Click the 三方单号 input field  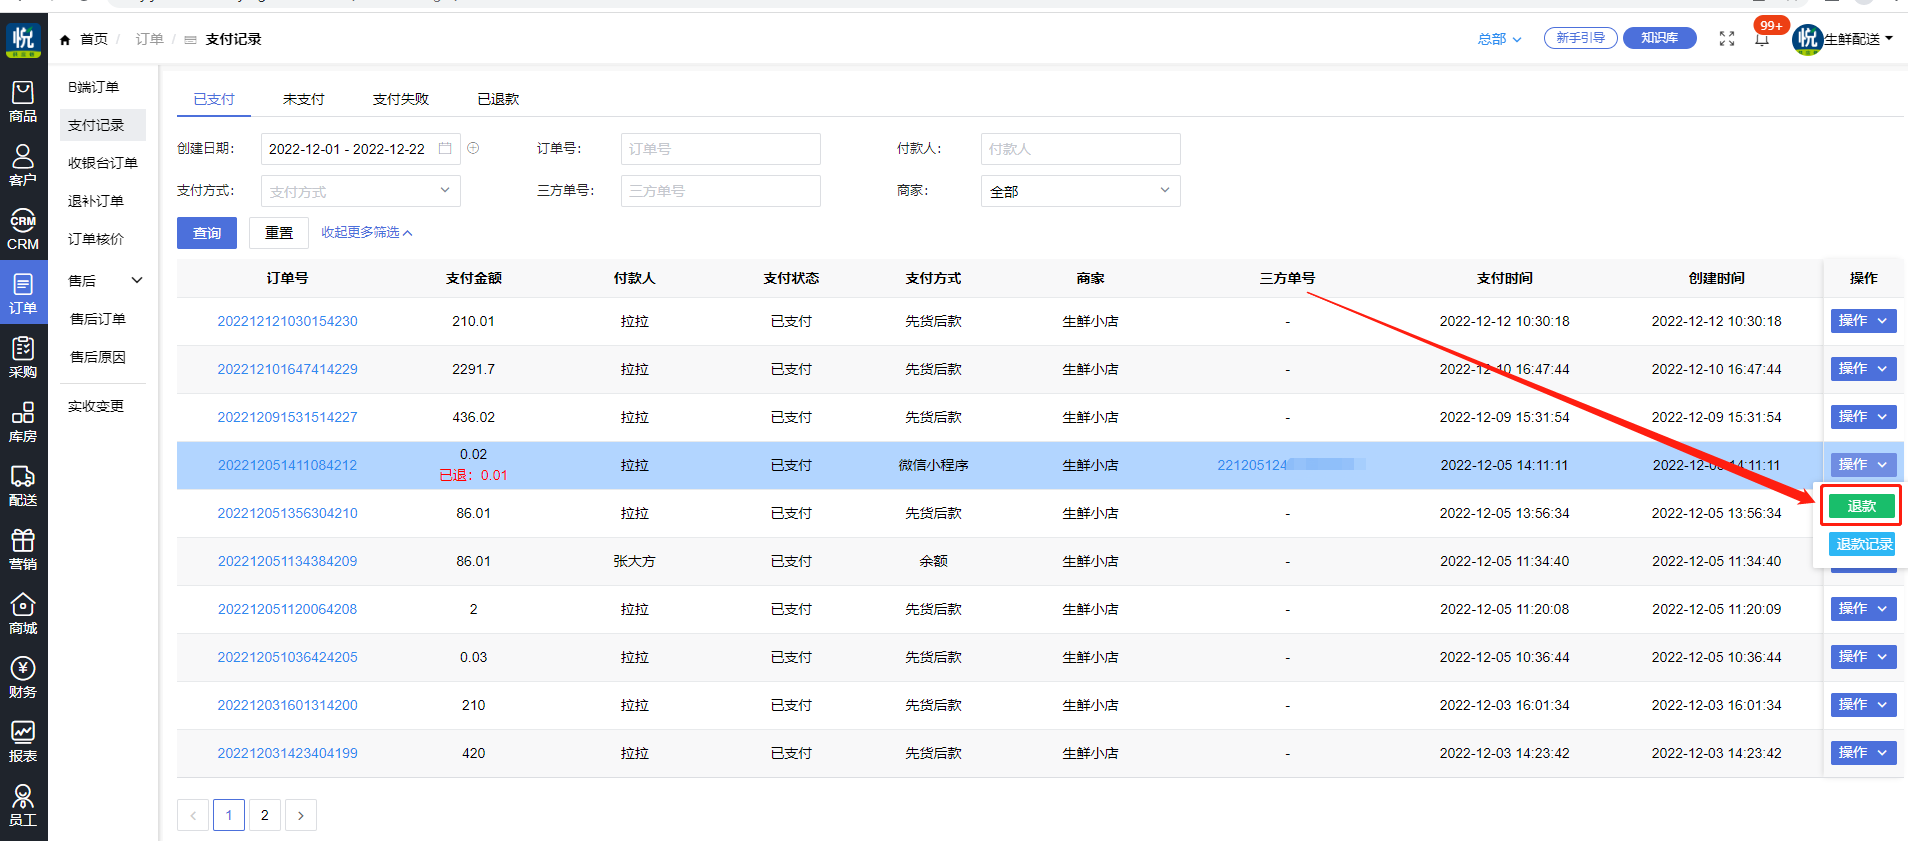(720, 191)
